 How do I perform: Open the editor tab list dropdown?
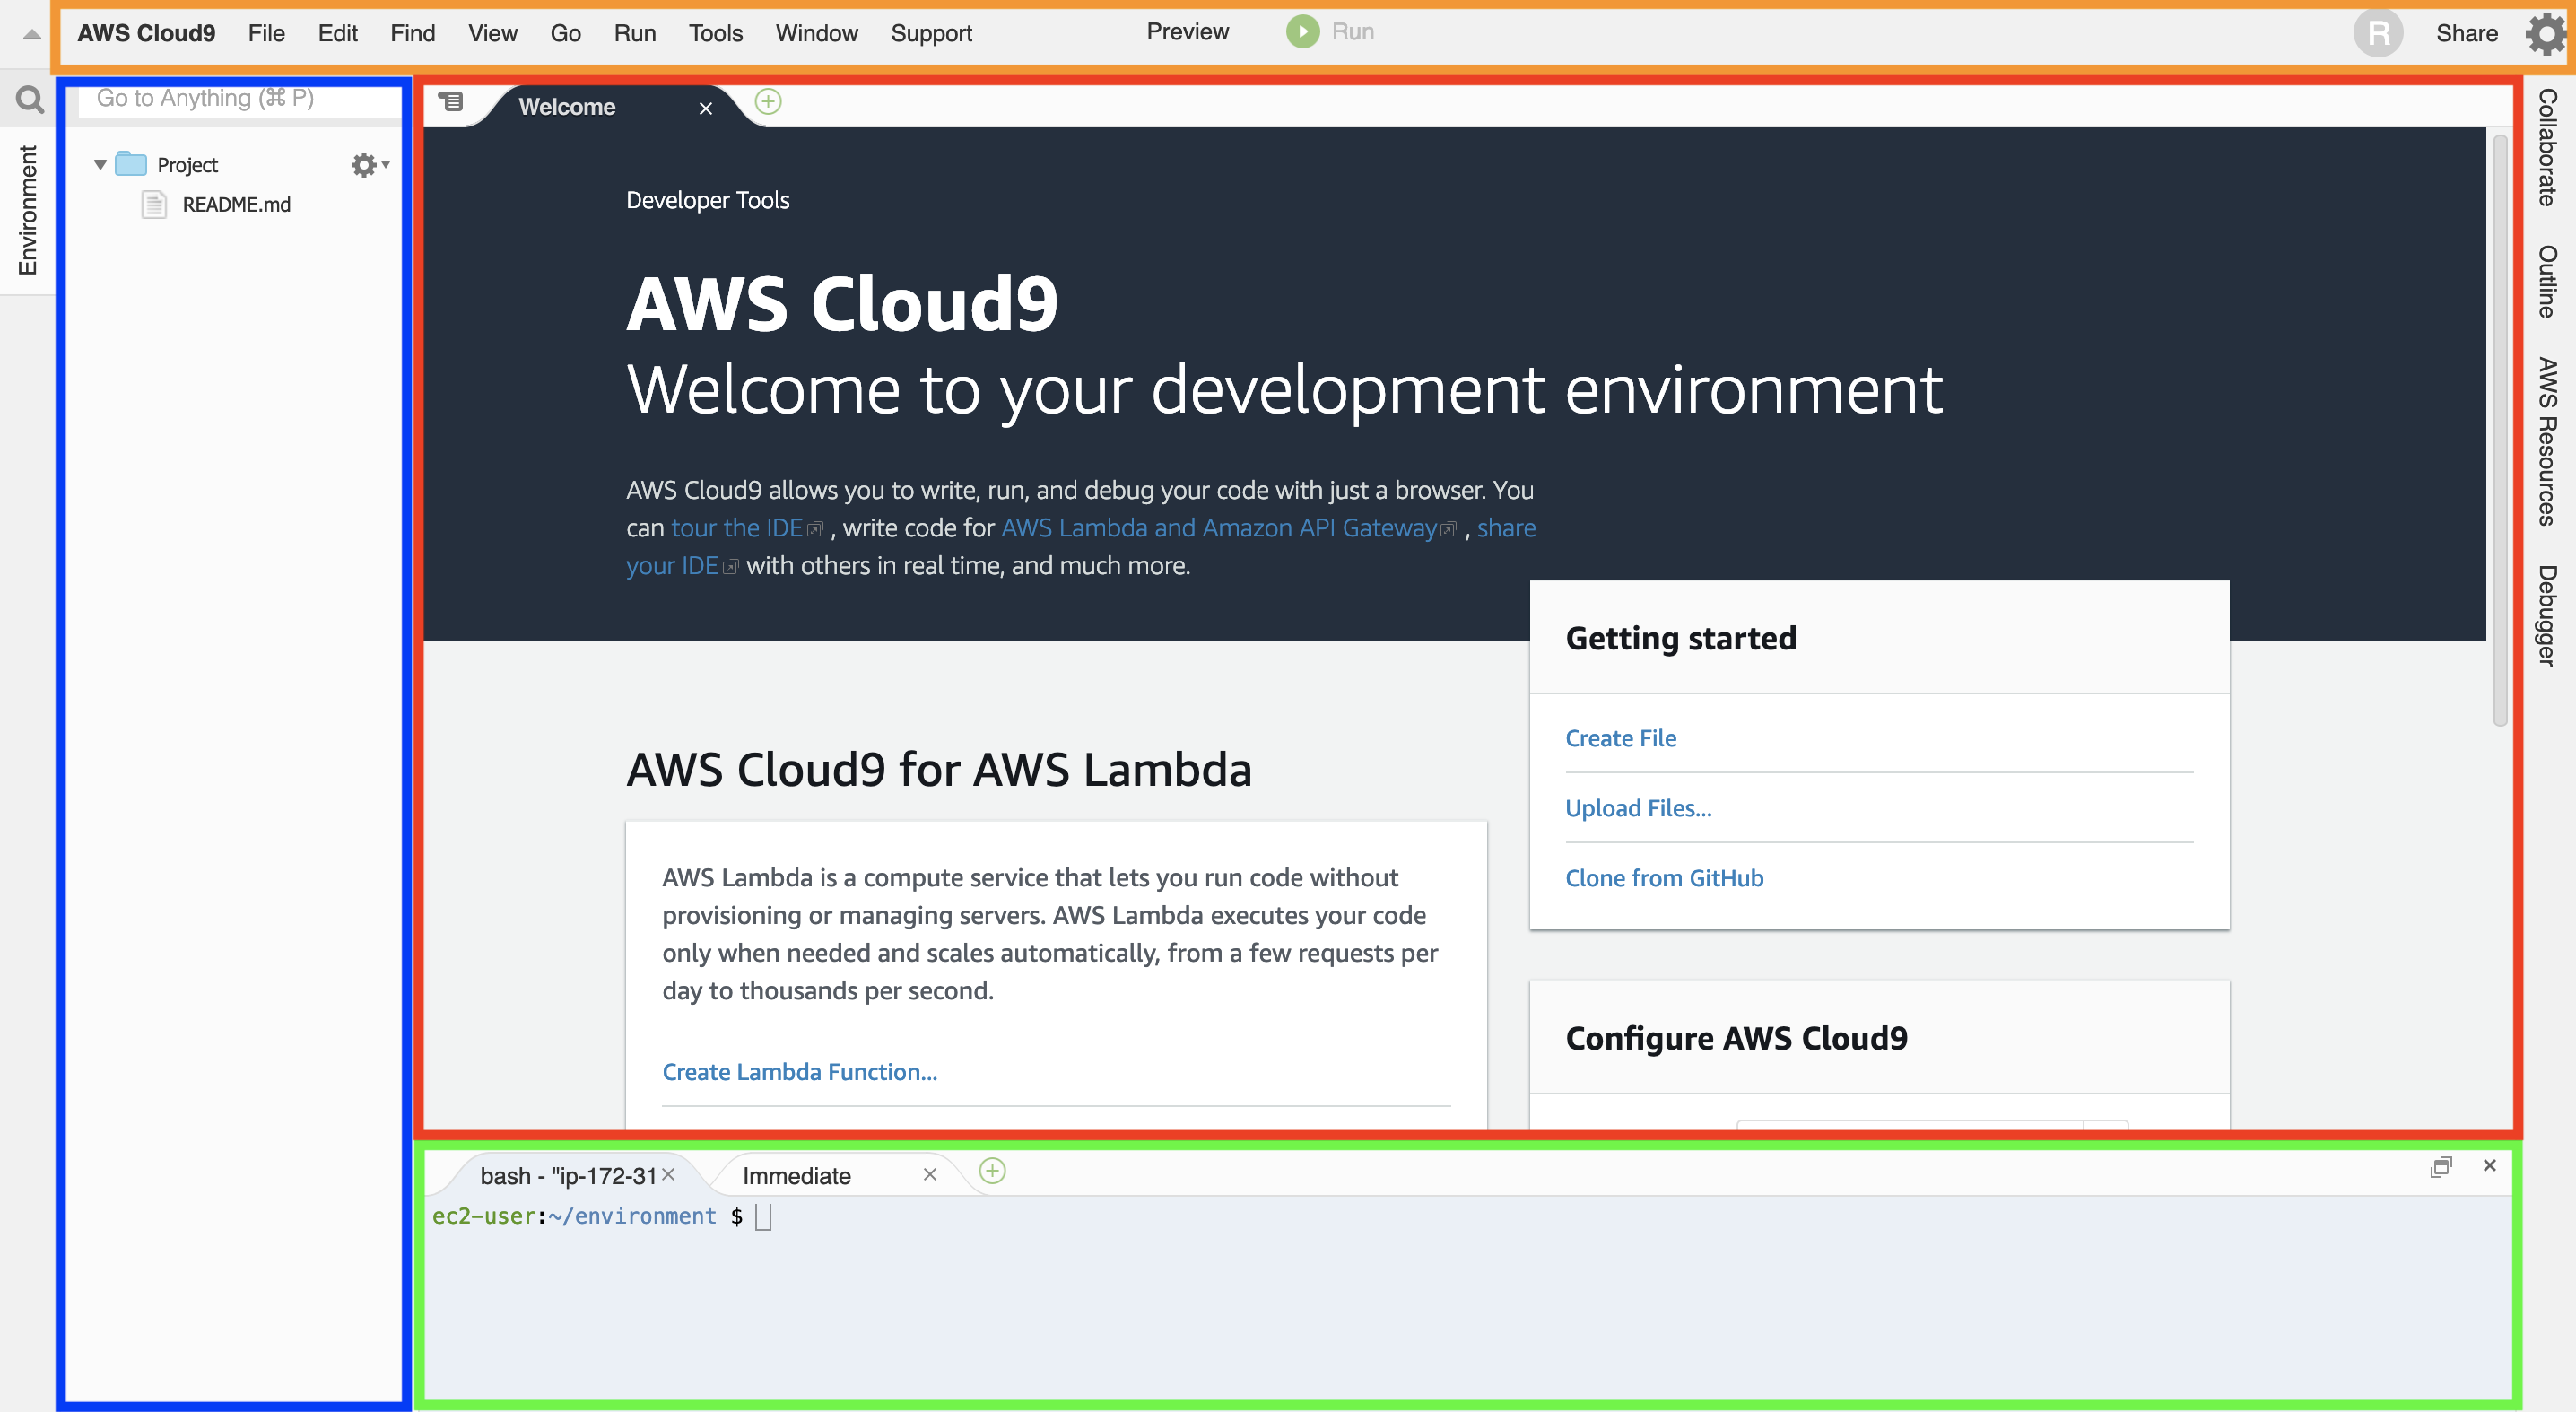click(452, 102)
